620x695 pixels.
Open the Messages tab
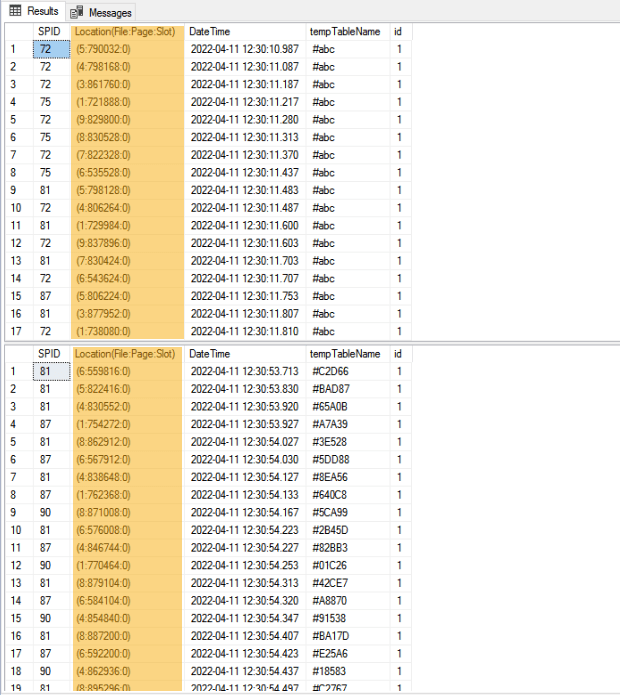tap(101, 12)
